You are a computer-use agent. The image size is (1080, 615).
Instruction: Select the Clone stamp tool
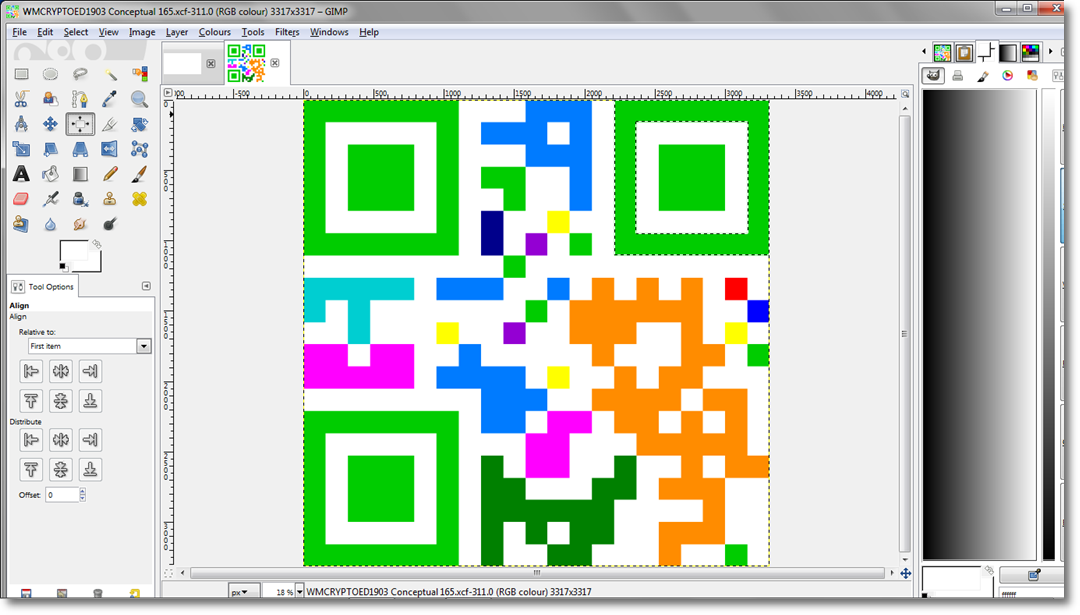coord(110,199)
